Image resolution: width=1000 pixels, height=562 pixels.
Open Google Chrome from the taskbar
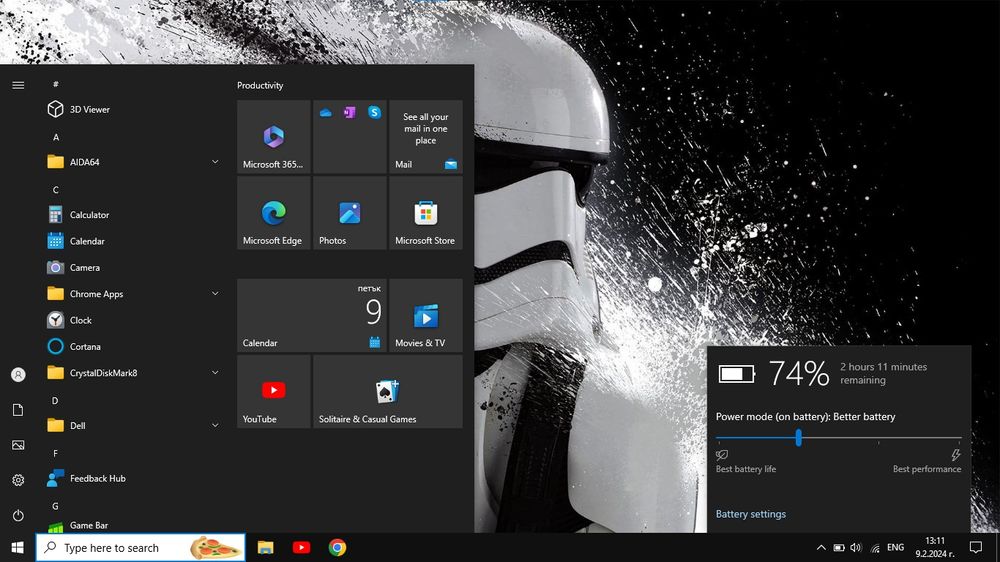[337, 547]
